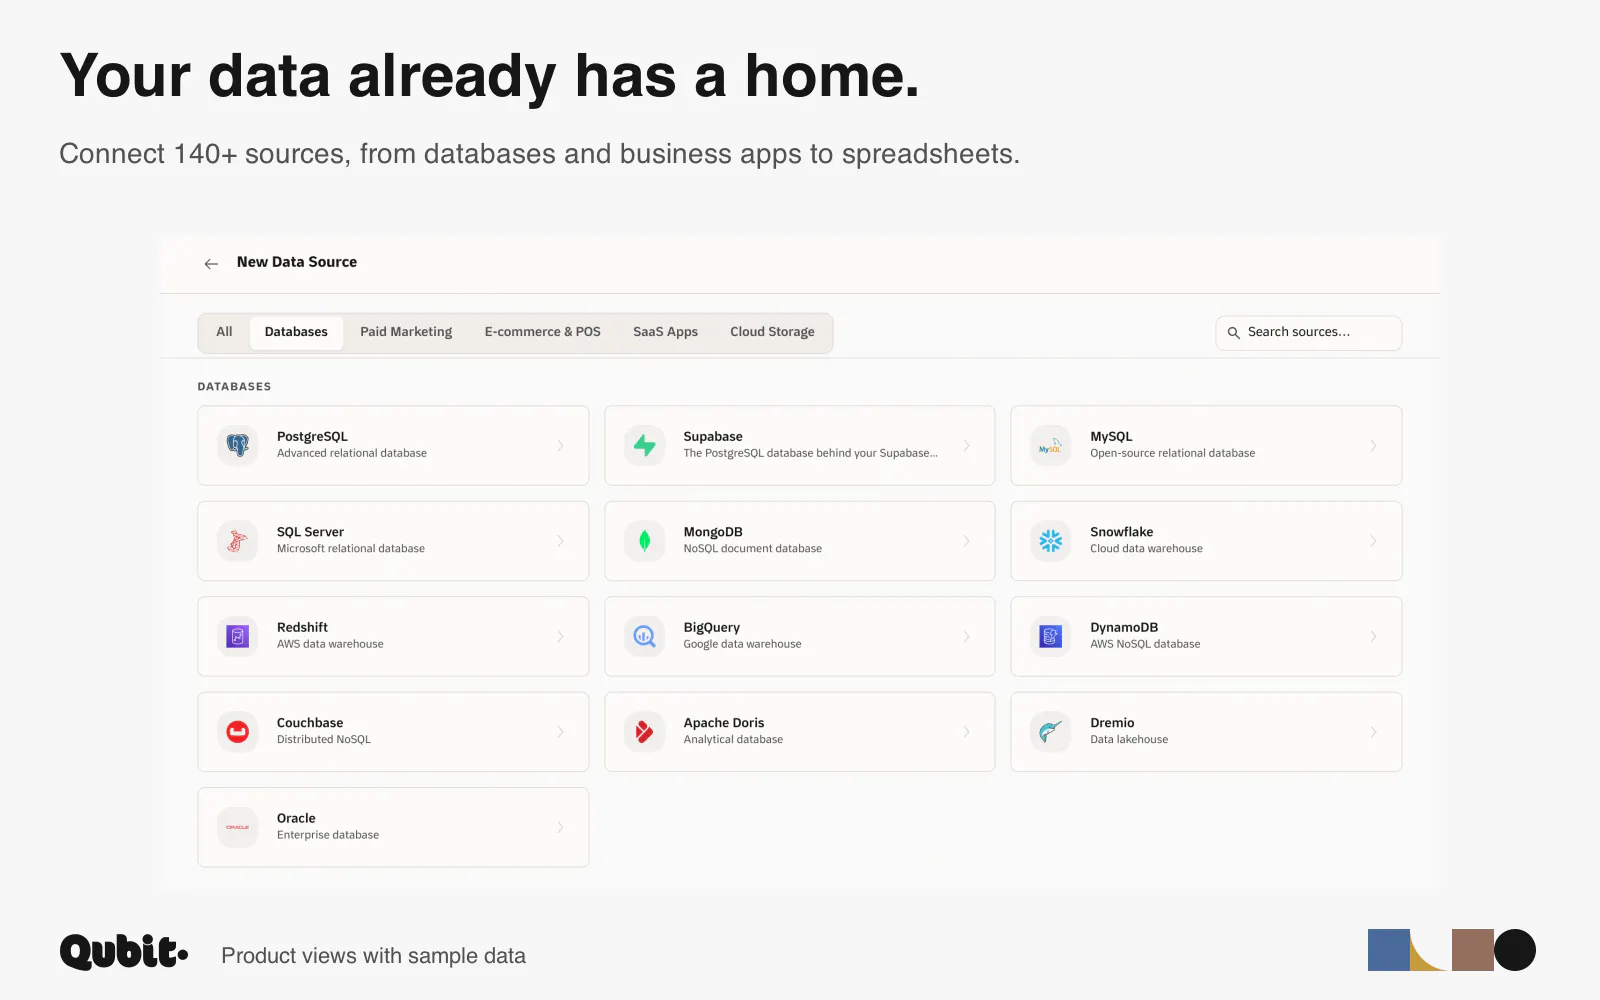Open the MongoDB row chevron
This screenshot has width=1600, height=1000.
coord(967,541)
